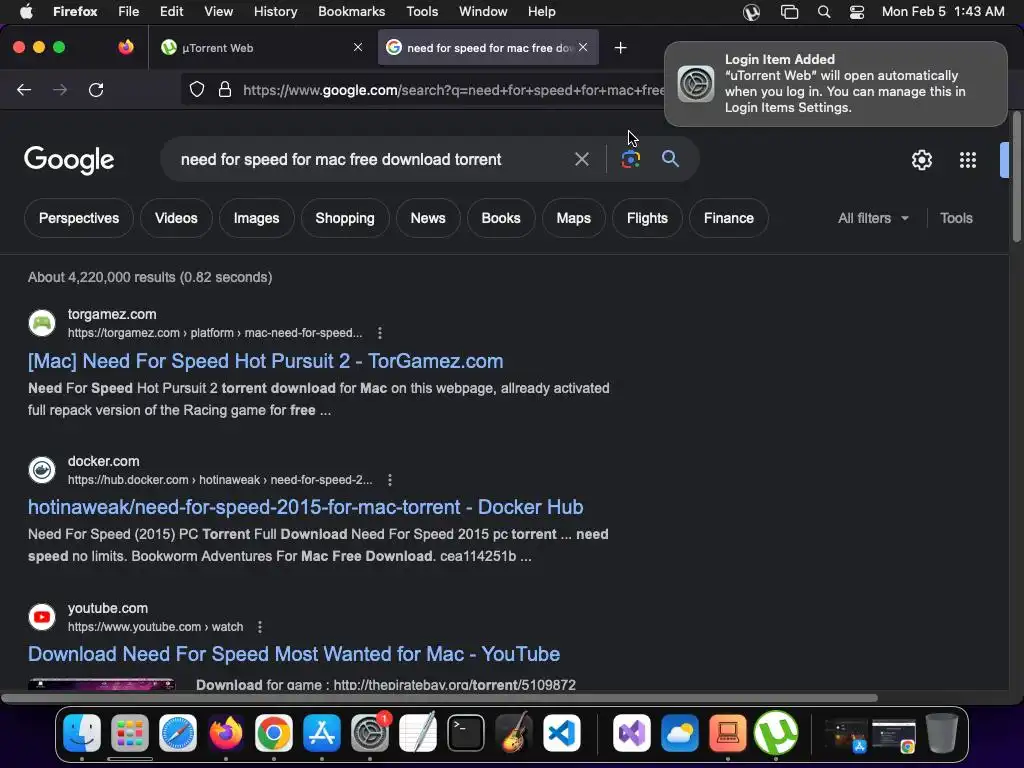Image resolution: width=1024 pixels, height=768 pixels.
Task: Reload the current page
Action: (96, 89)
